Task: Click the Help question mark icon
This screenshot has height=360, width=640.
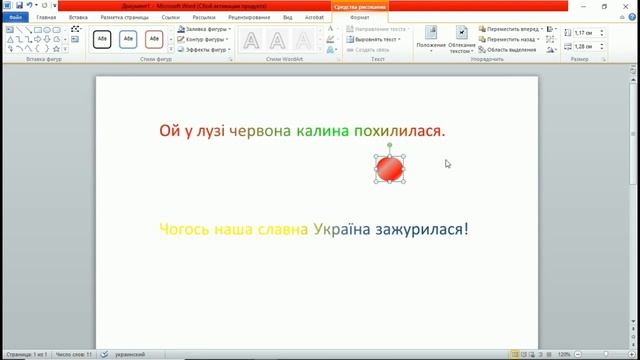Action: (x=632, y=17)
